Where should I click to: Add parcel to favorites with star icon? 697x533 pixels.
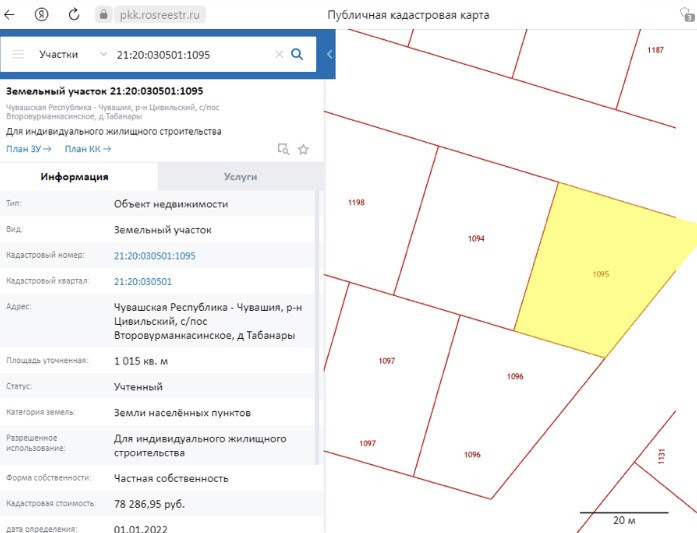coord(303,149)
